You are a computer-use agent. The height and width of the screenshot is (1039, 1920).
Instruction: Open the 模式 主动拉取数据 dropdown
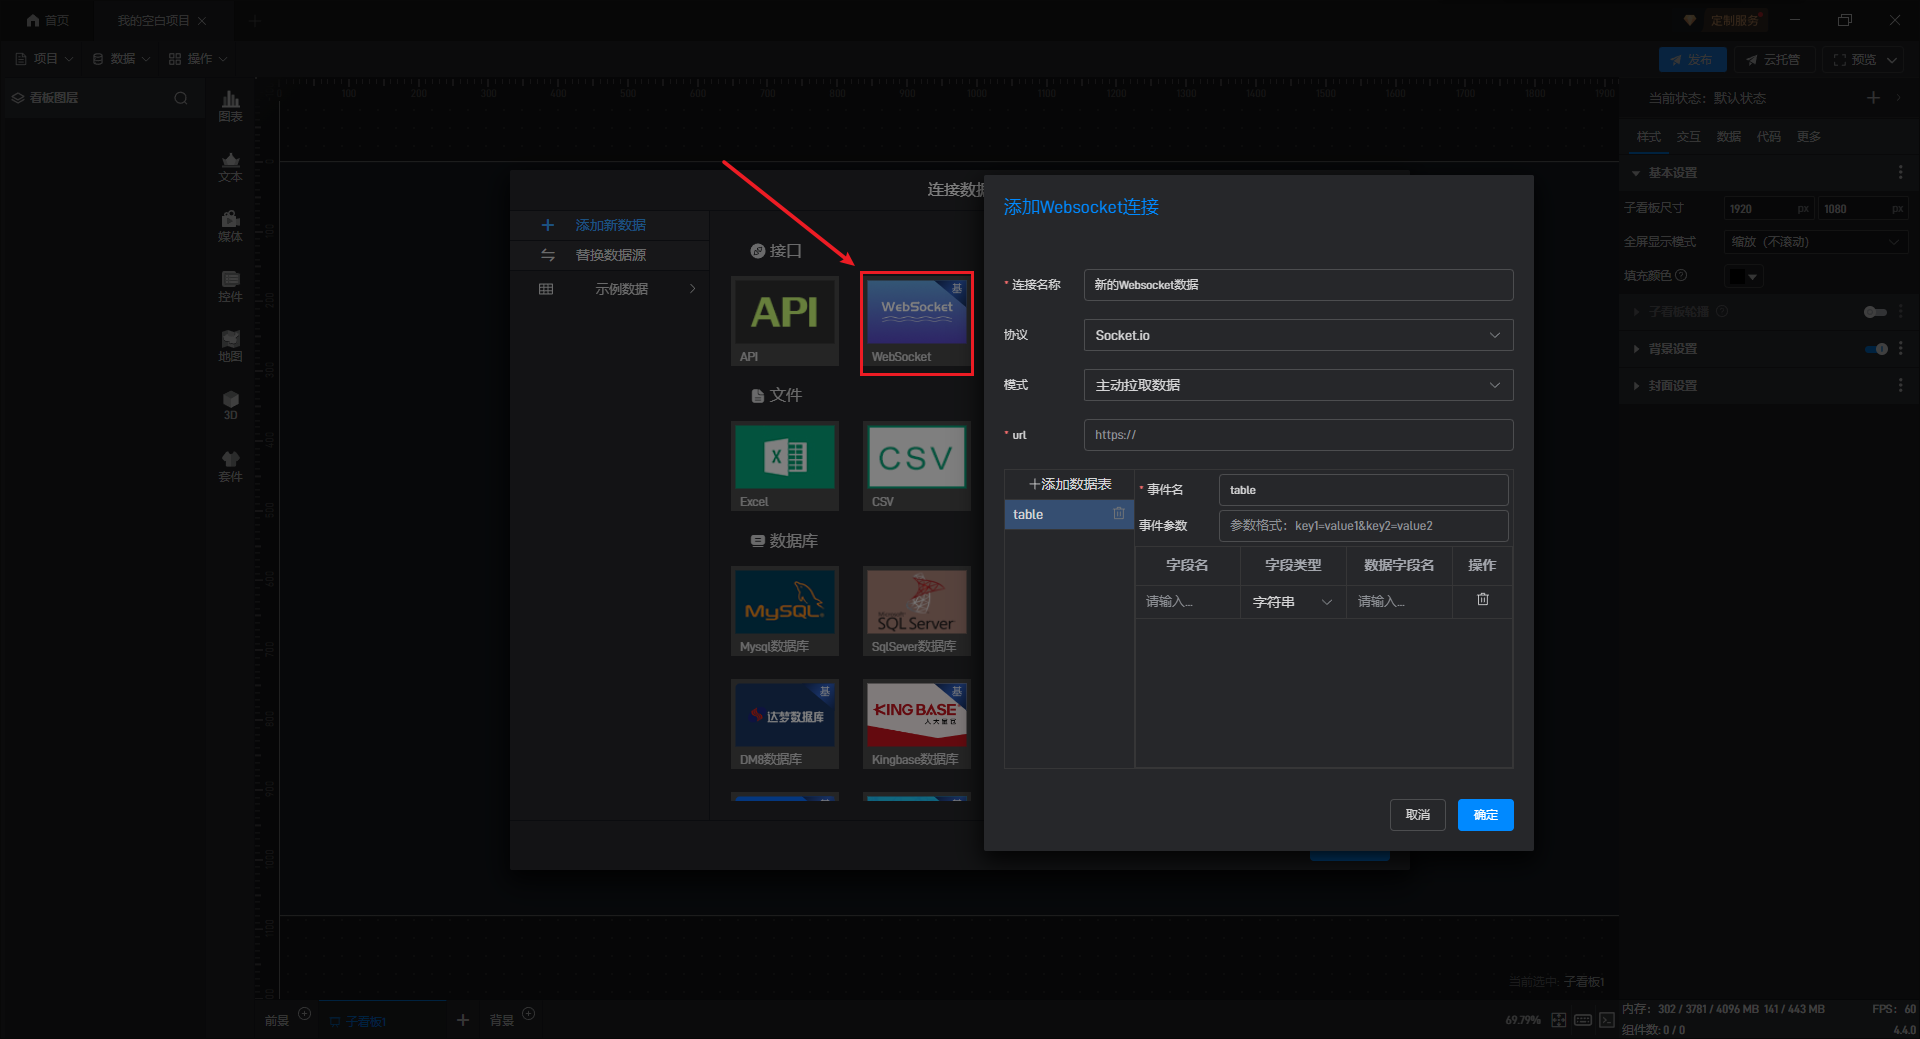[1297, 385]
